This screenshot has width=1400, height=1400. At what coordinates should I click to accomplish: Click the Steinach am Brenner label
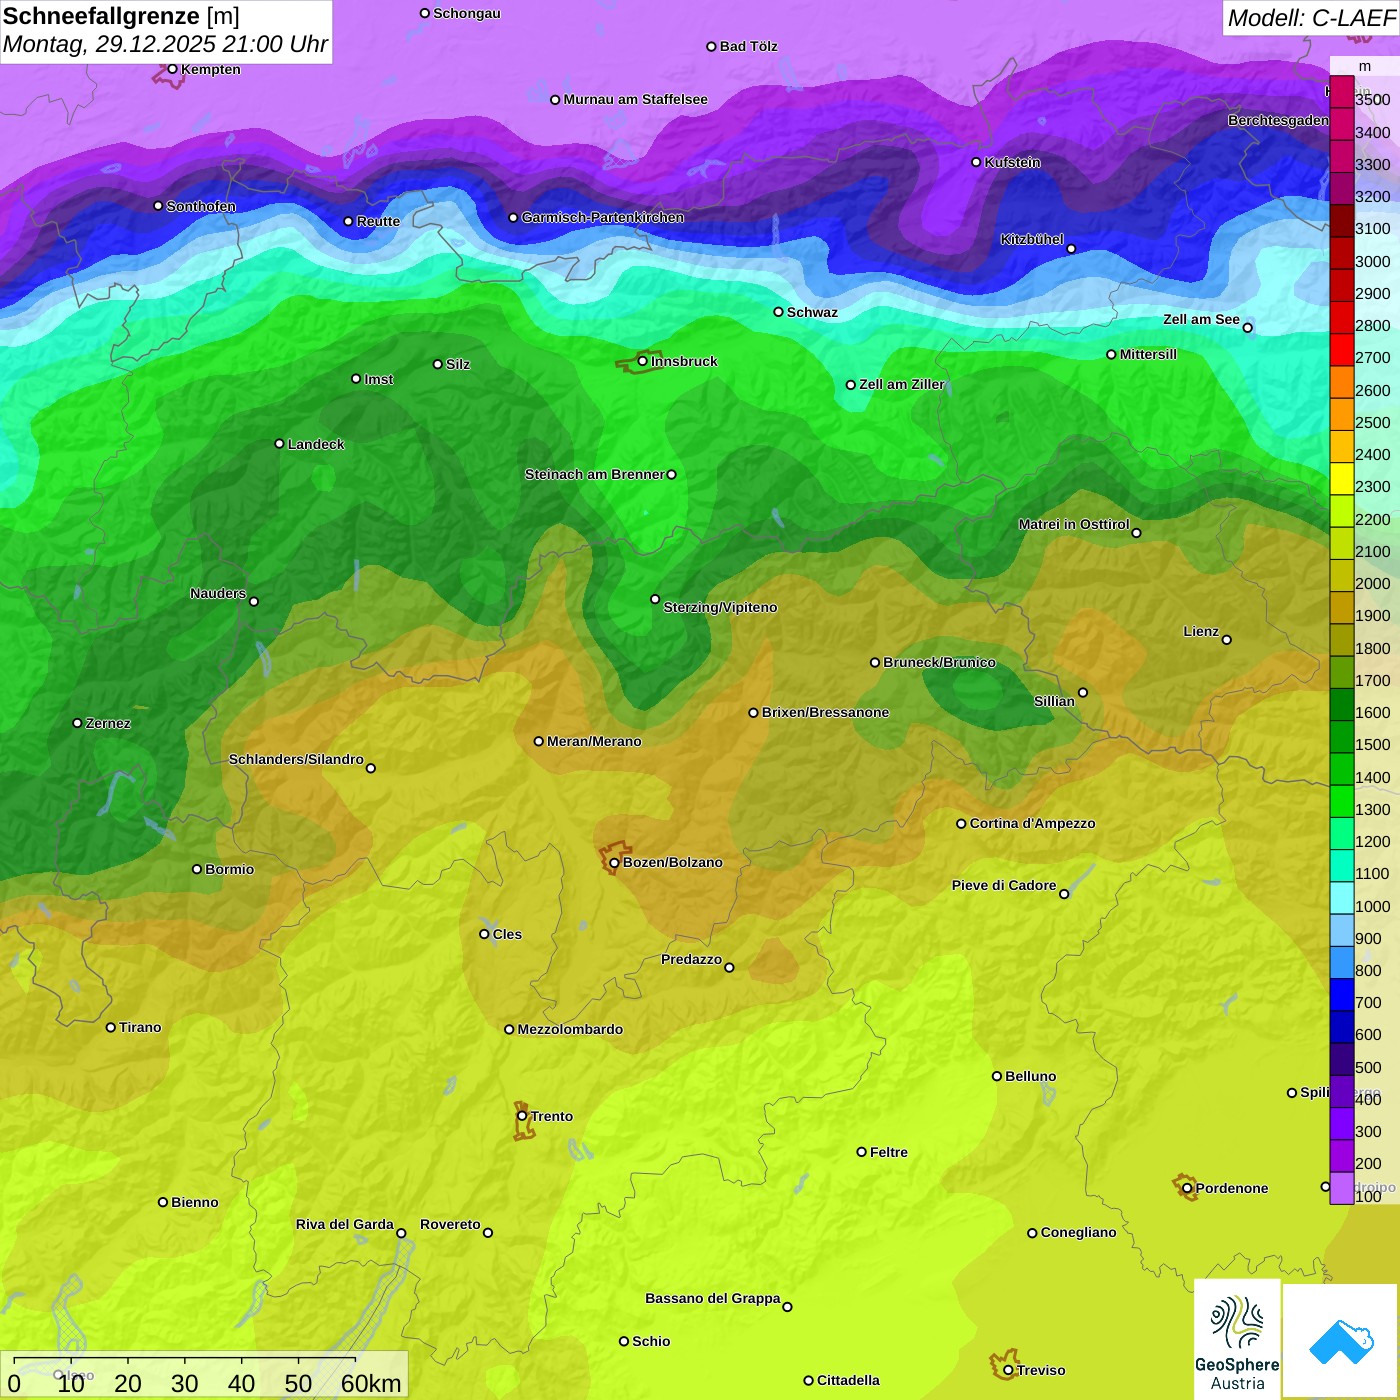(x=594, y=474)
